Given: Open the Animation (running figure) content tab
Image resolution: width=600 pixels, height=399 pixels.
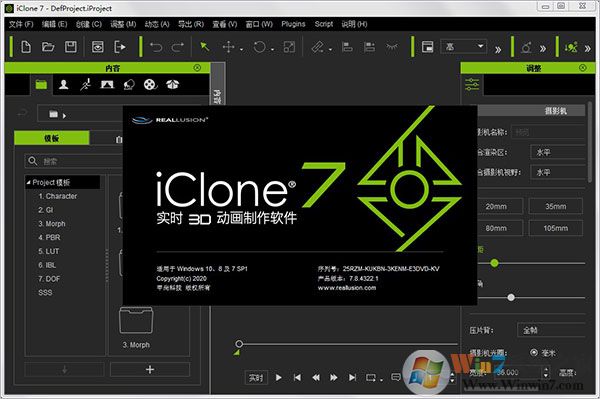Looking at the screenshot, I should coord(85,85).
